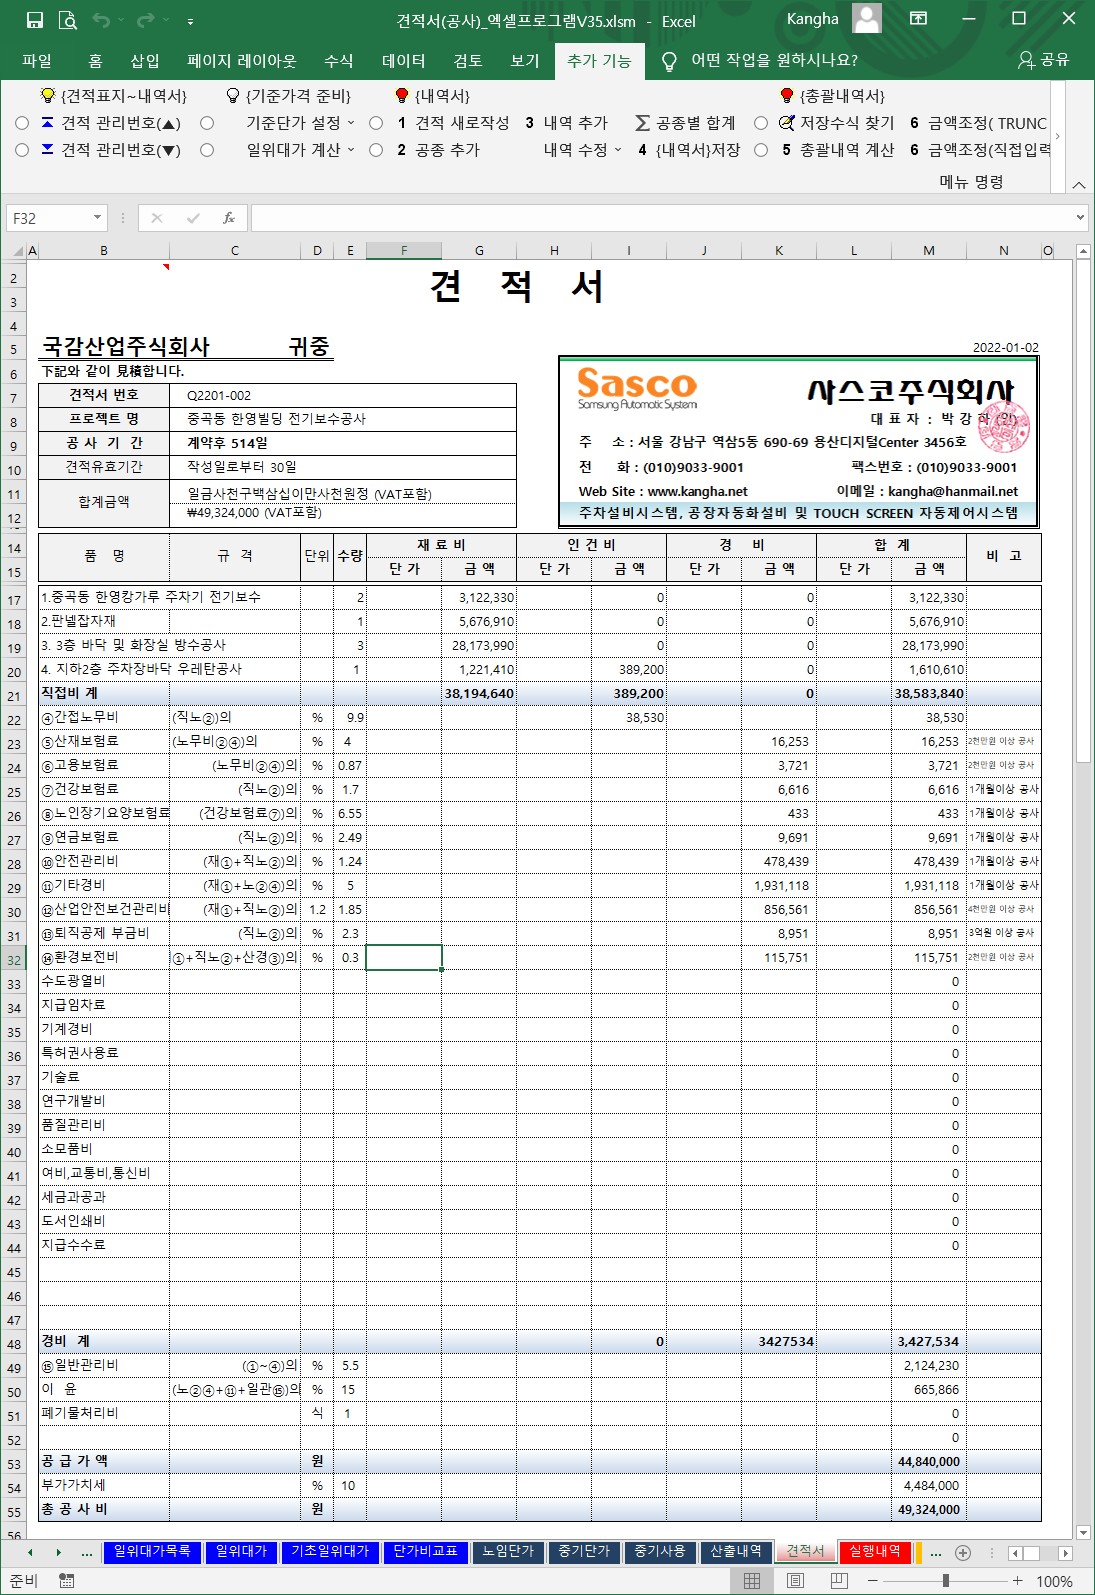Open the 파일 menu tab
1095x1595 pixels.
pos(37,61)
